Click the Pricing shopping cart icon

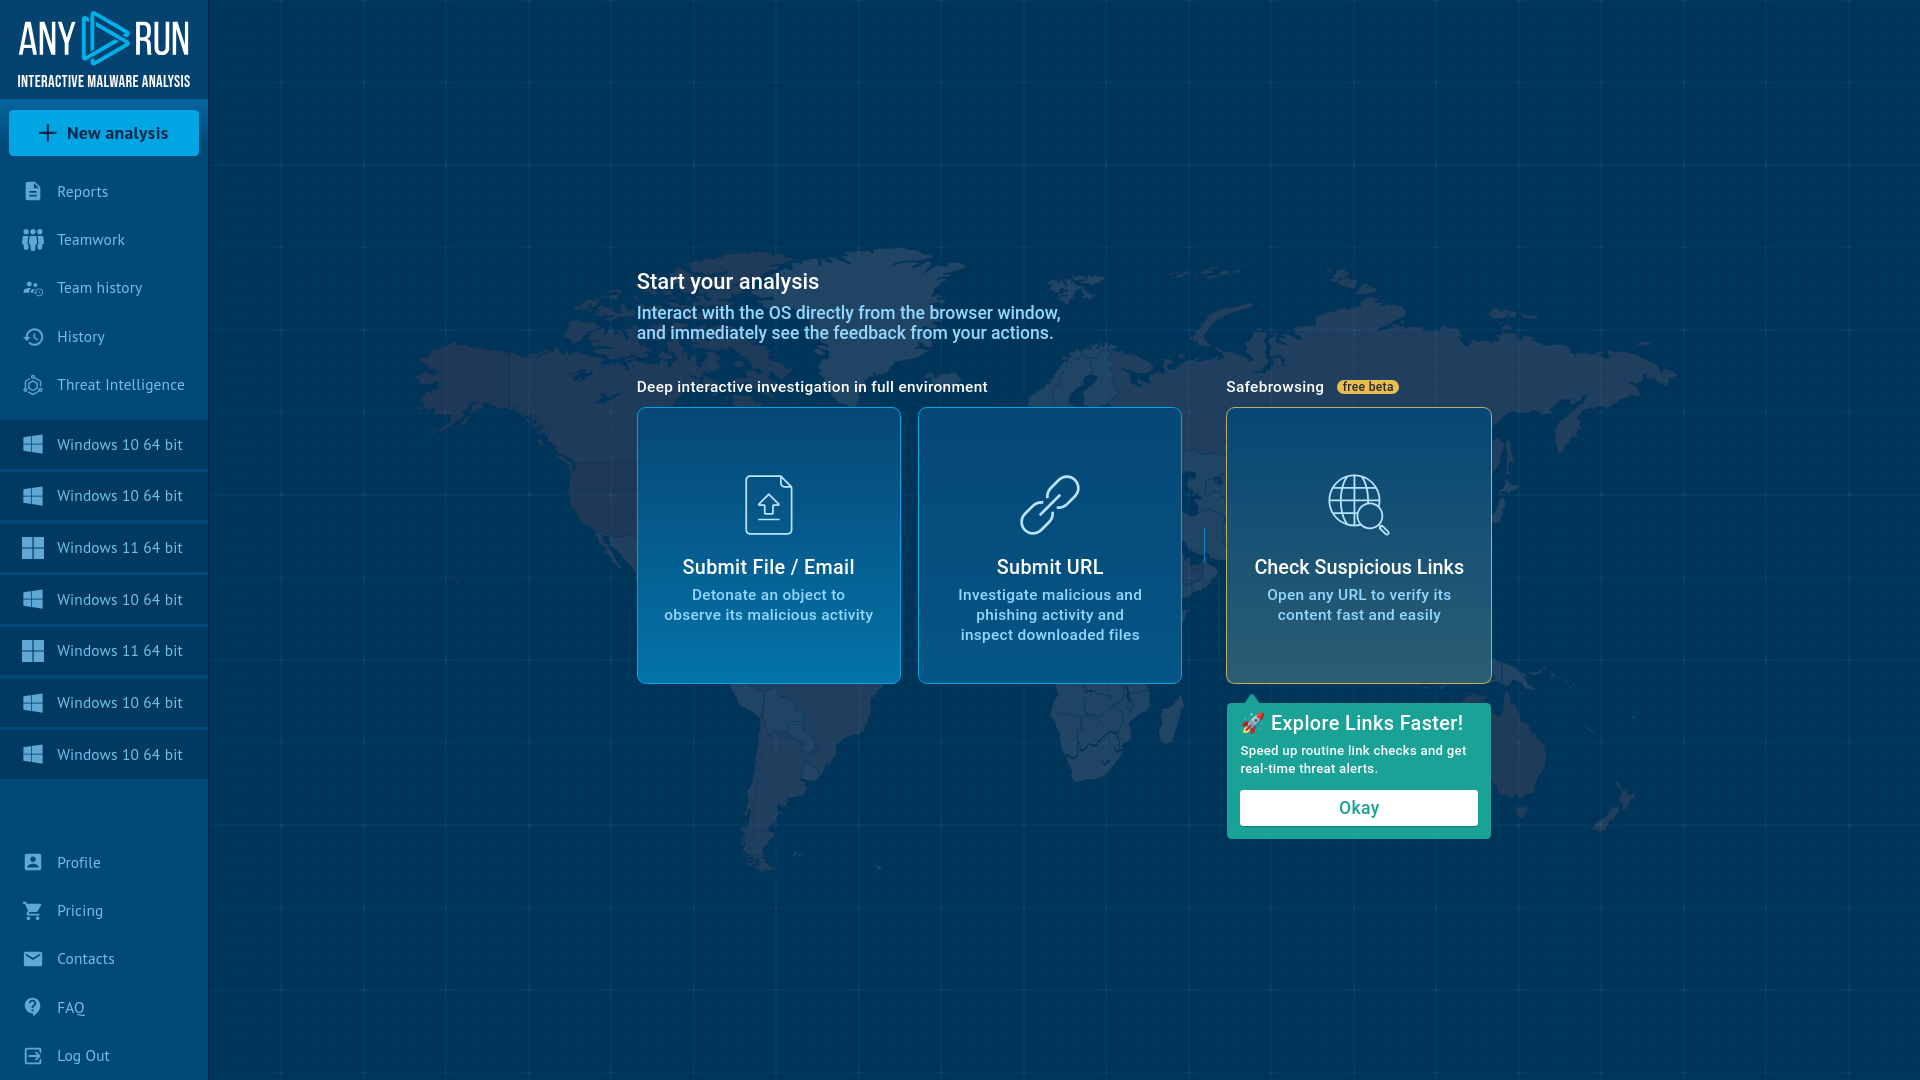click(x=33, y=911)
